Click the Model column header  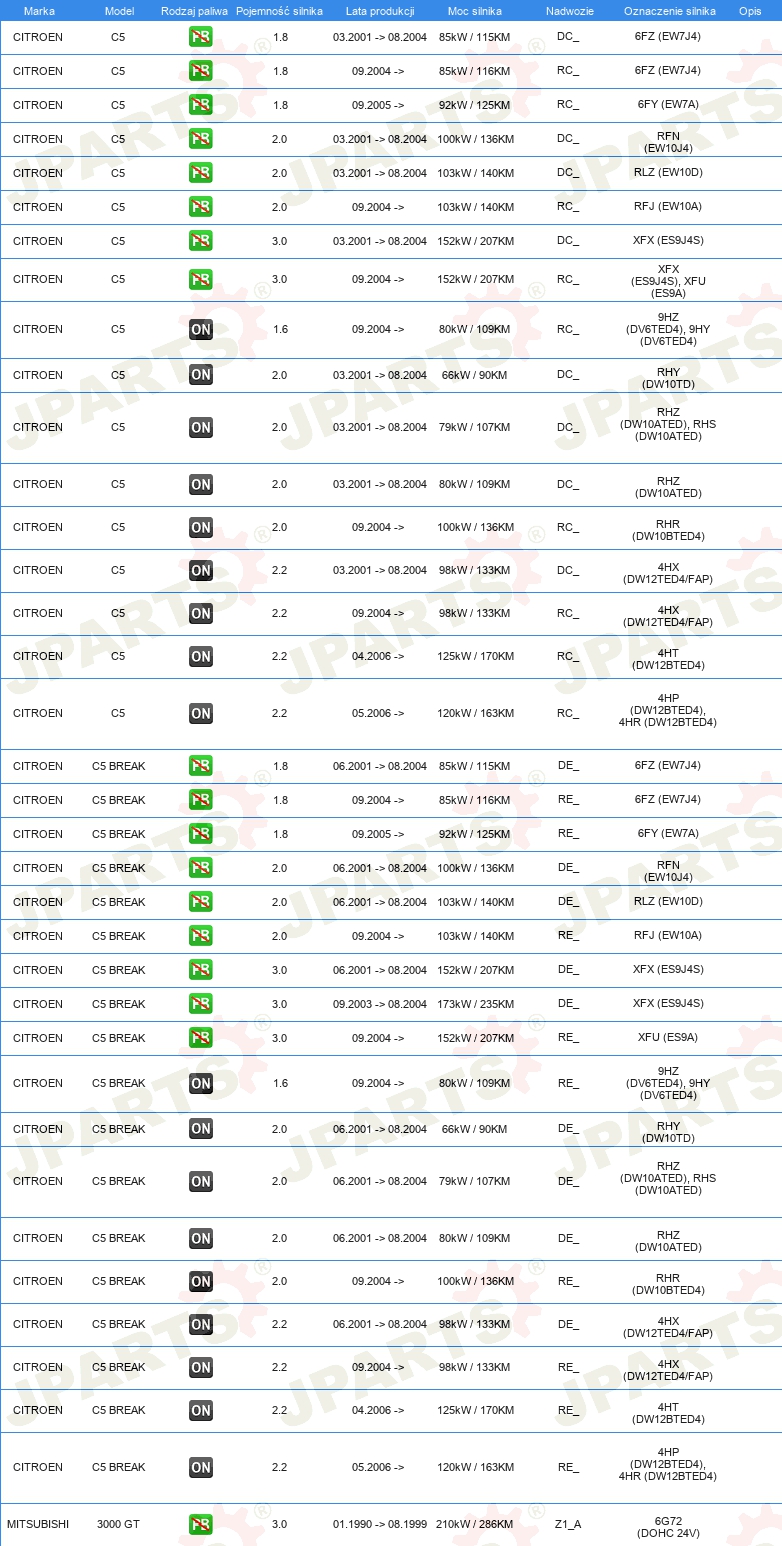pos(119,10)
